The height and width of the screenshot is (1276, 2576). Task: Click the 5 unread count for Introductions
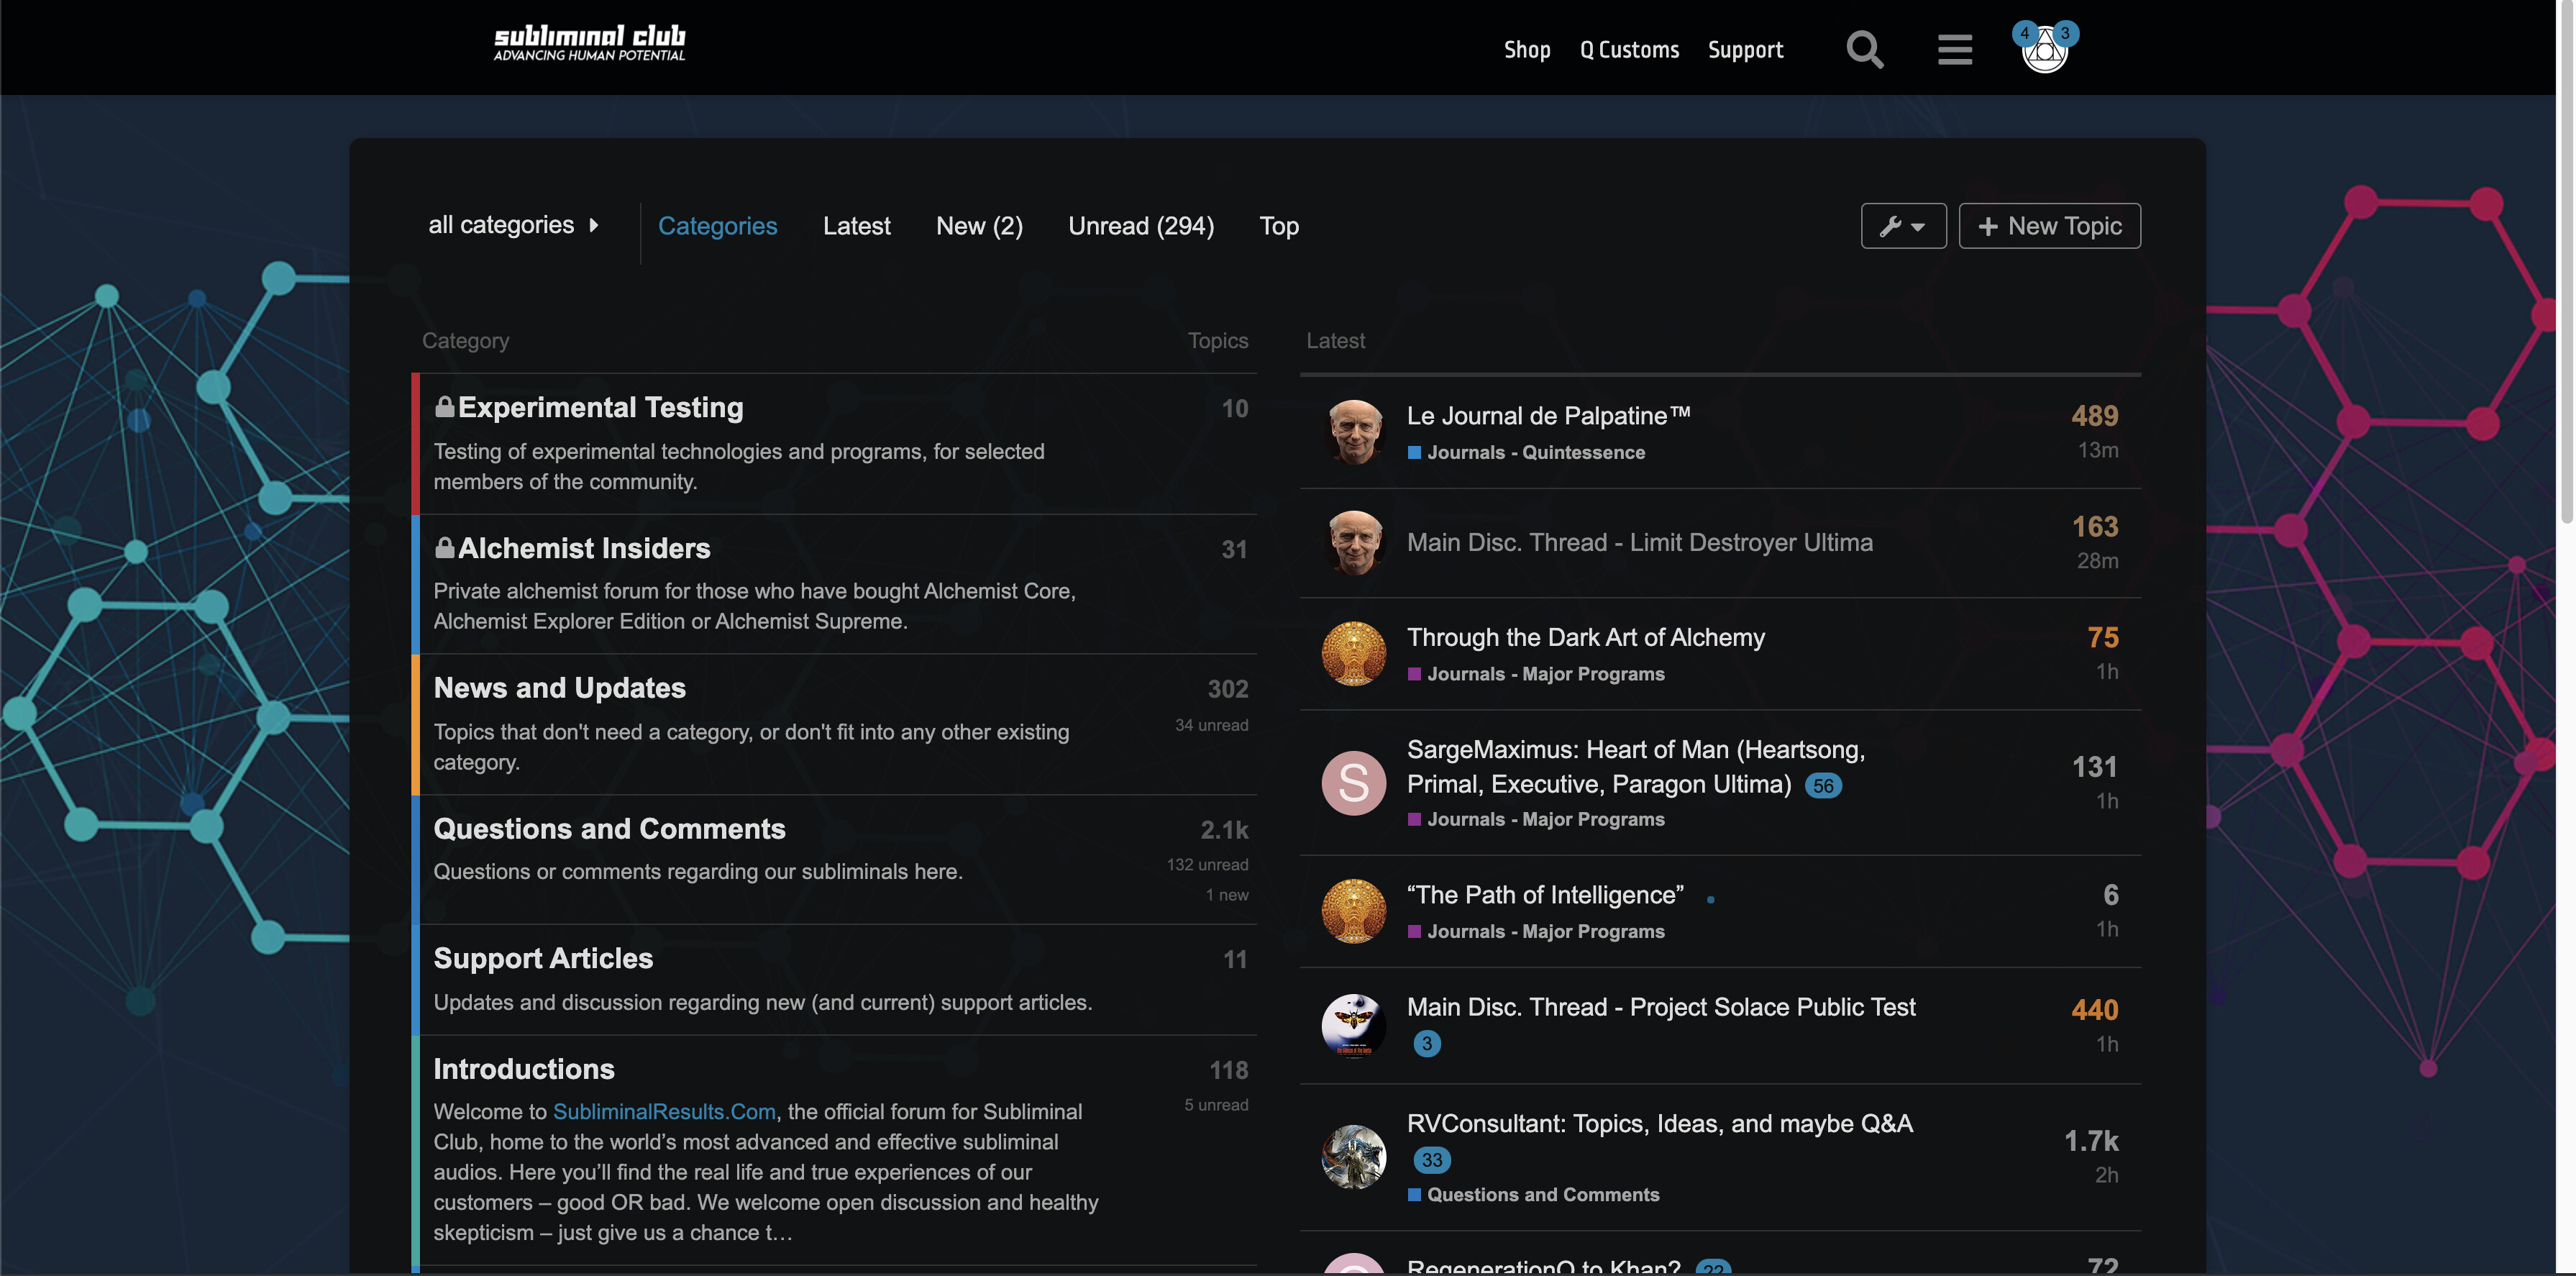pyautogui.click(x=1216, y=1106)
